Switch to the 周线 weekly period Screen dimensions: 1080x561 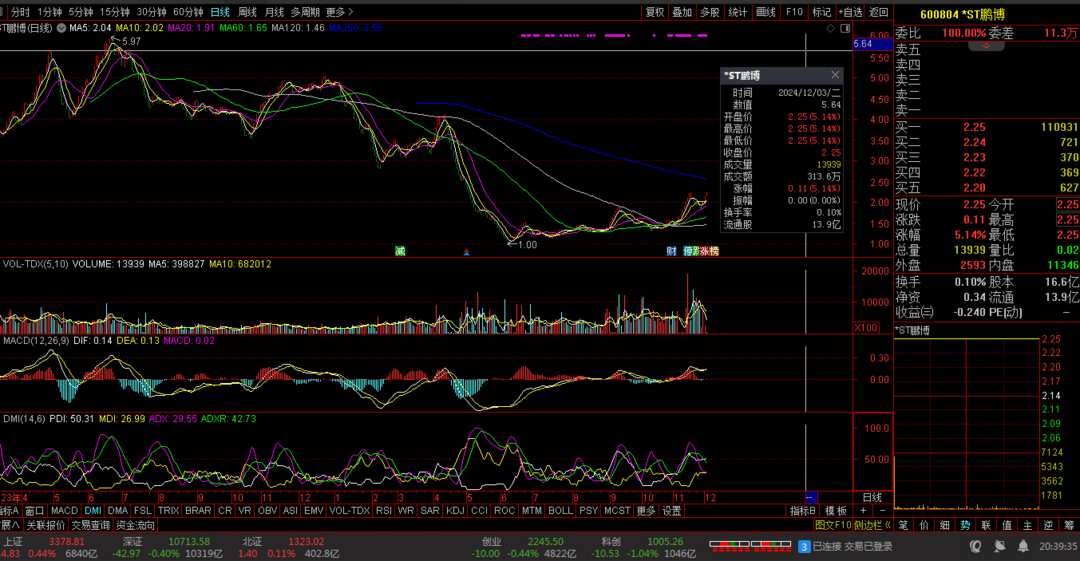(x=247, y=12)
